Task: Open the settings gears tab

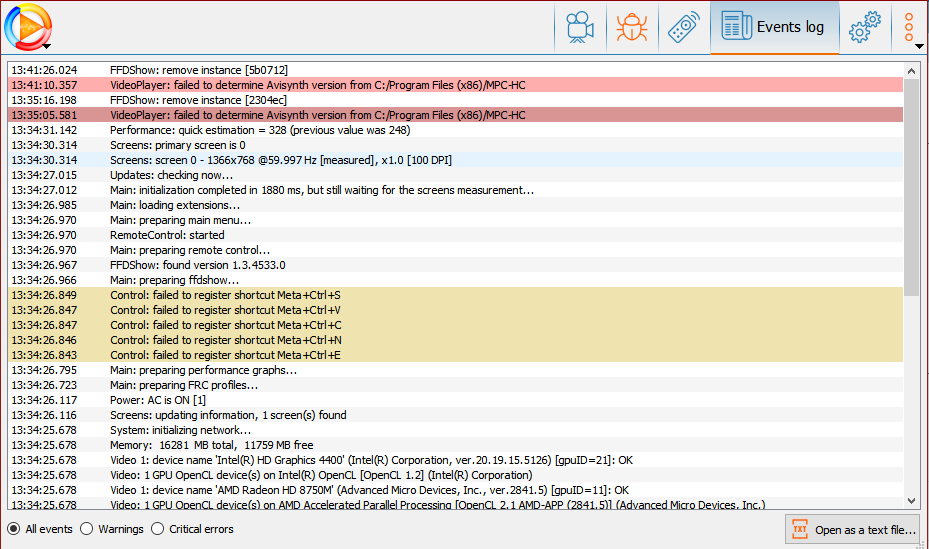Action: [x=865, y=27]
